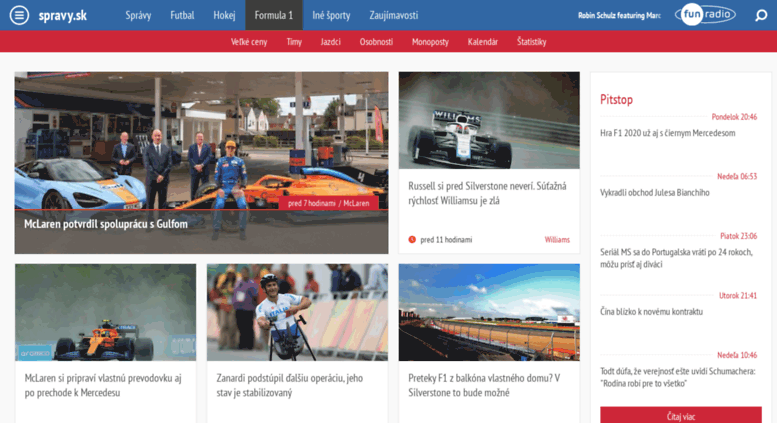The image size is (777, 423).
Task: Click the 'Utorok 21:41' timestamp
Action: click(738, 296)
